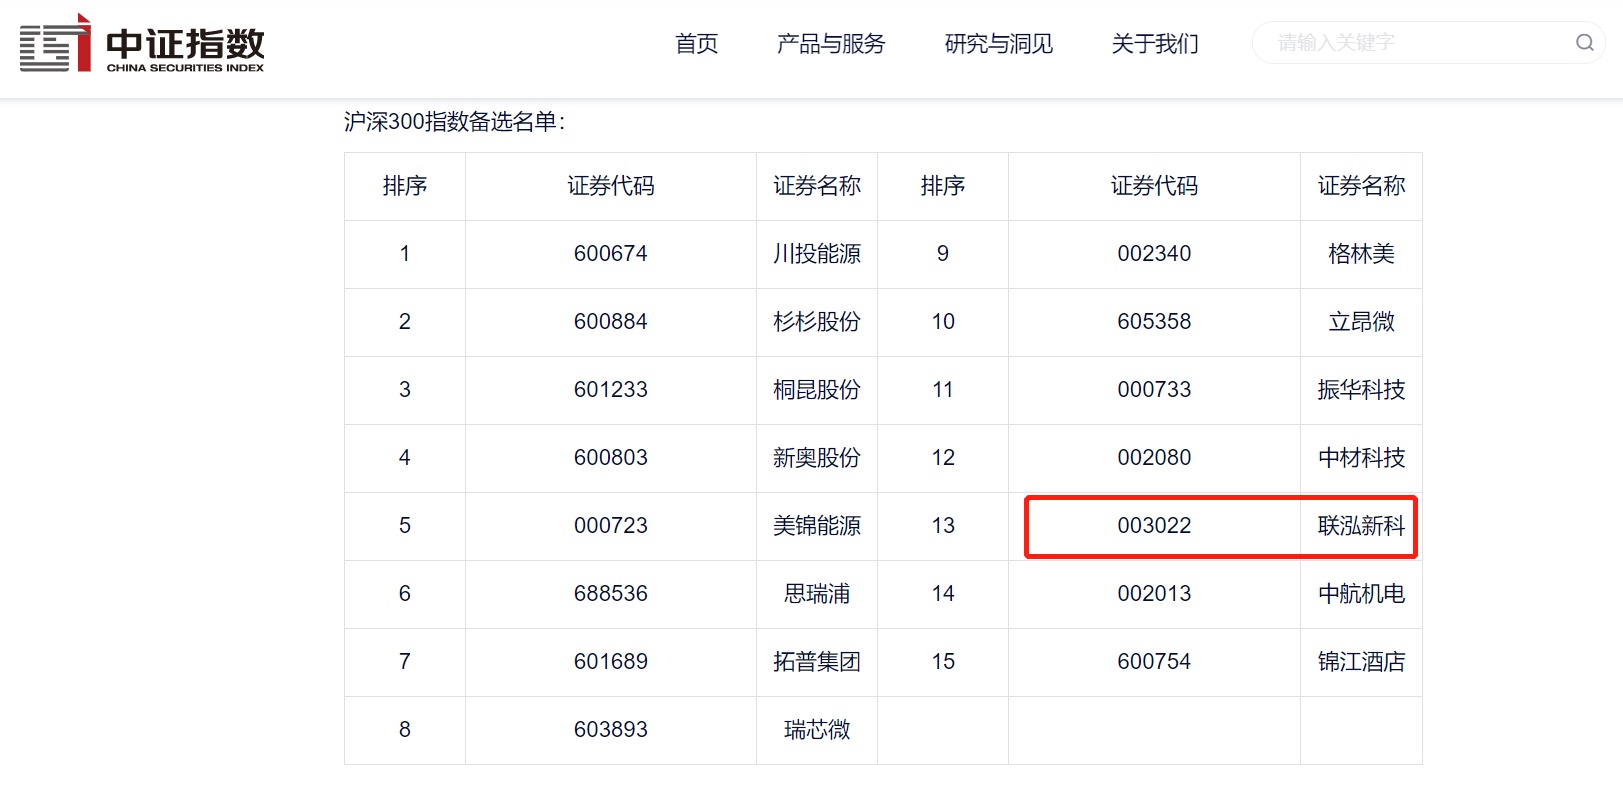Select stock code 003022 cell

coord(1154,526)
